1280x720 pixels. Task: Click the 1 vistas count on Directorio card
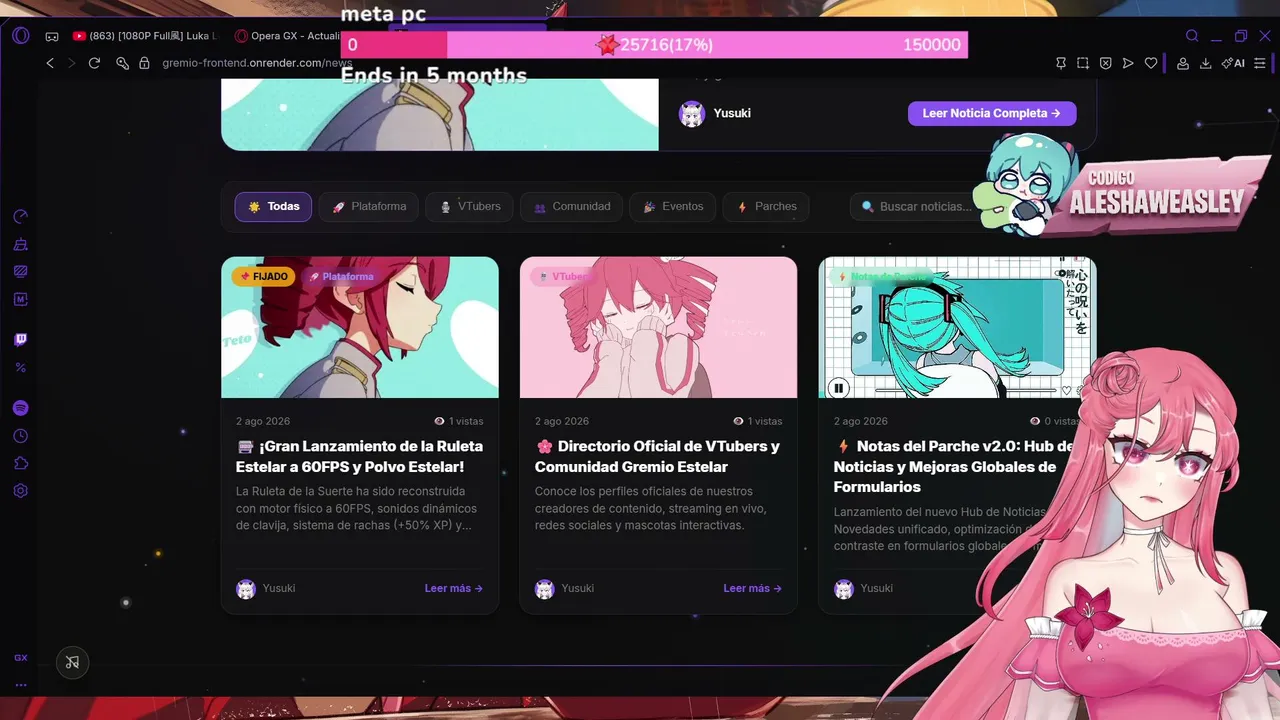pos(758,421)
